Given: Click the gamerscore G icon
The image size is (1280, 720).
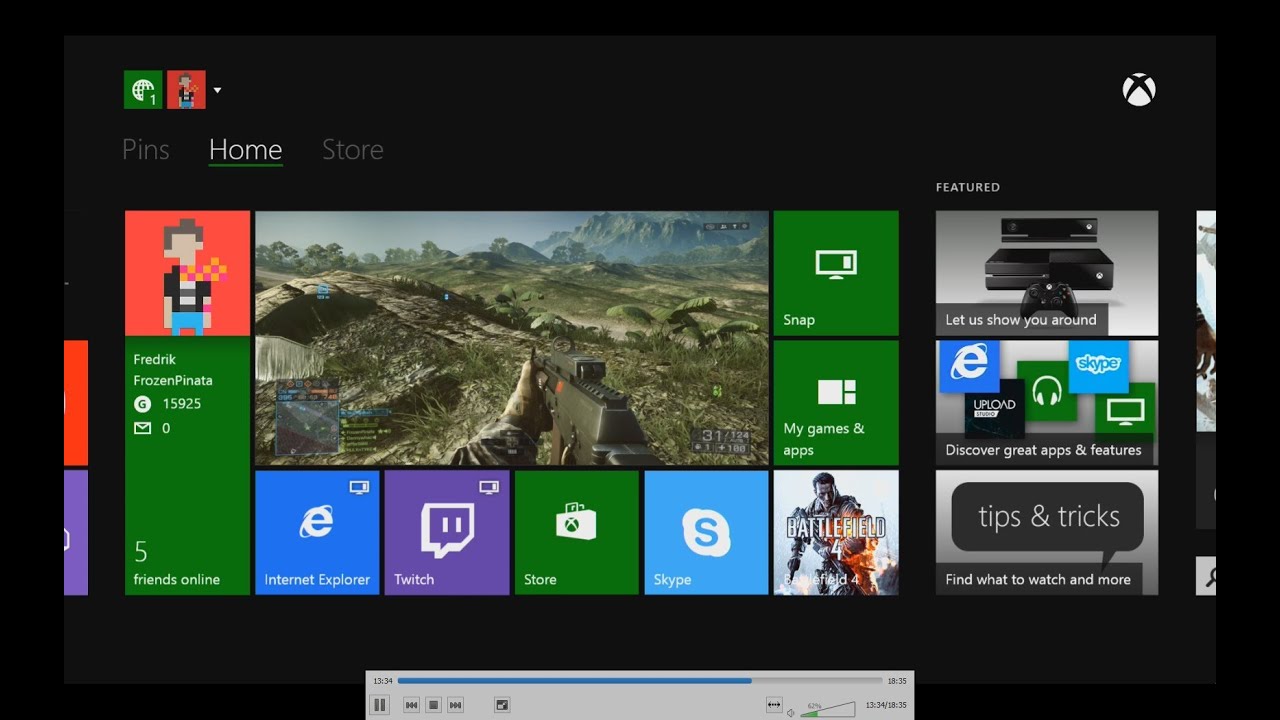Looking at the screenshot, I should coord(142,404).
